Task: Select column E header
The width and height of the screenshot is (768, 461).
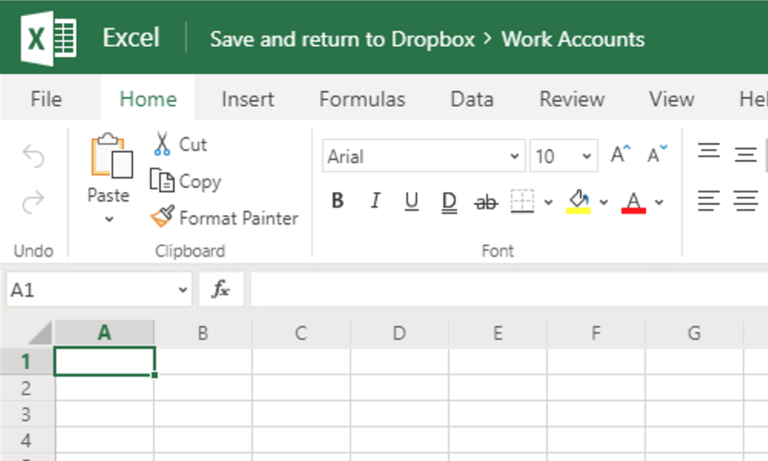Action: click(498, 333)
